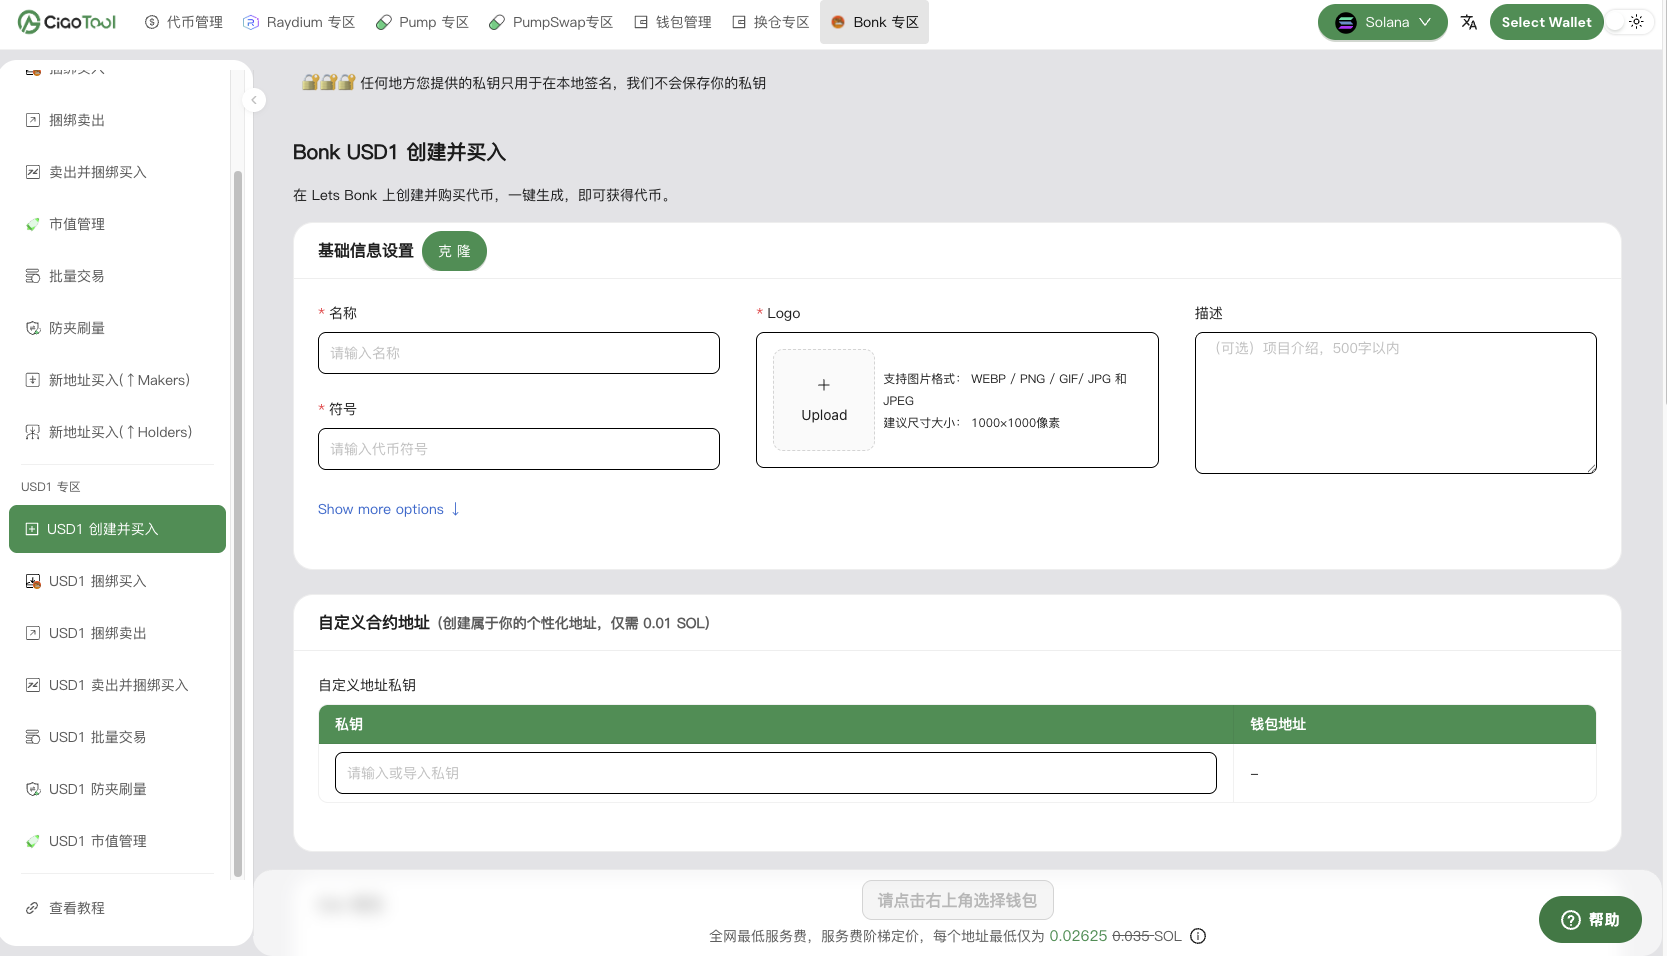Screen dimensions: 1667x956
Task: Open the 帮助 help button
Action: pyautogui.click(x=1589, y=919)
